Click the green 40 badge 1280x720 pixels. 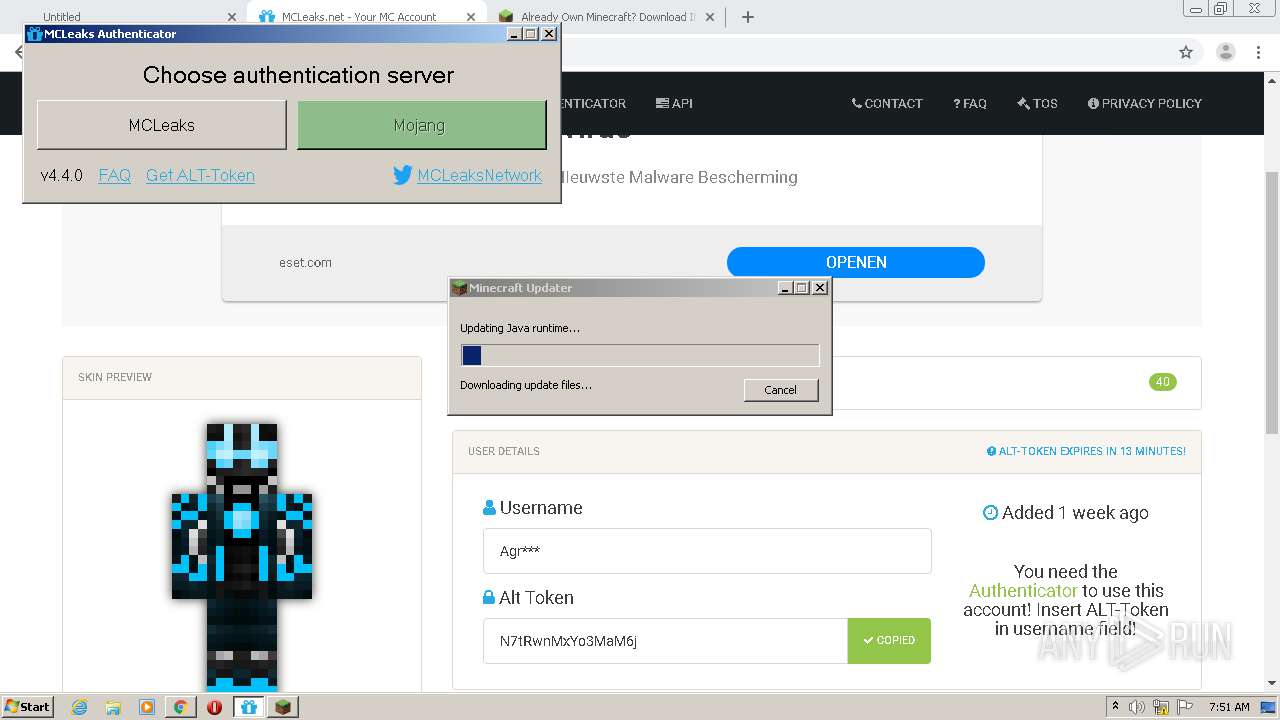point(1163,382)
